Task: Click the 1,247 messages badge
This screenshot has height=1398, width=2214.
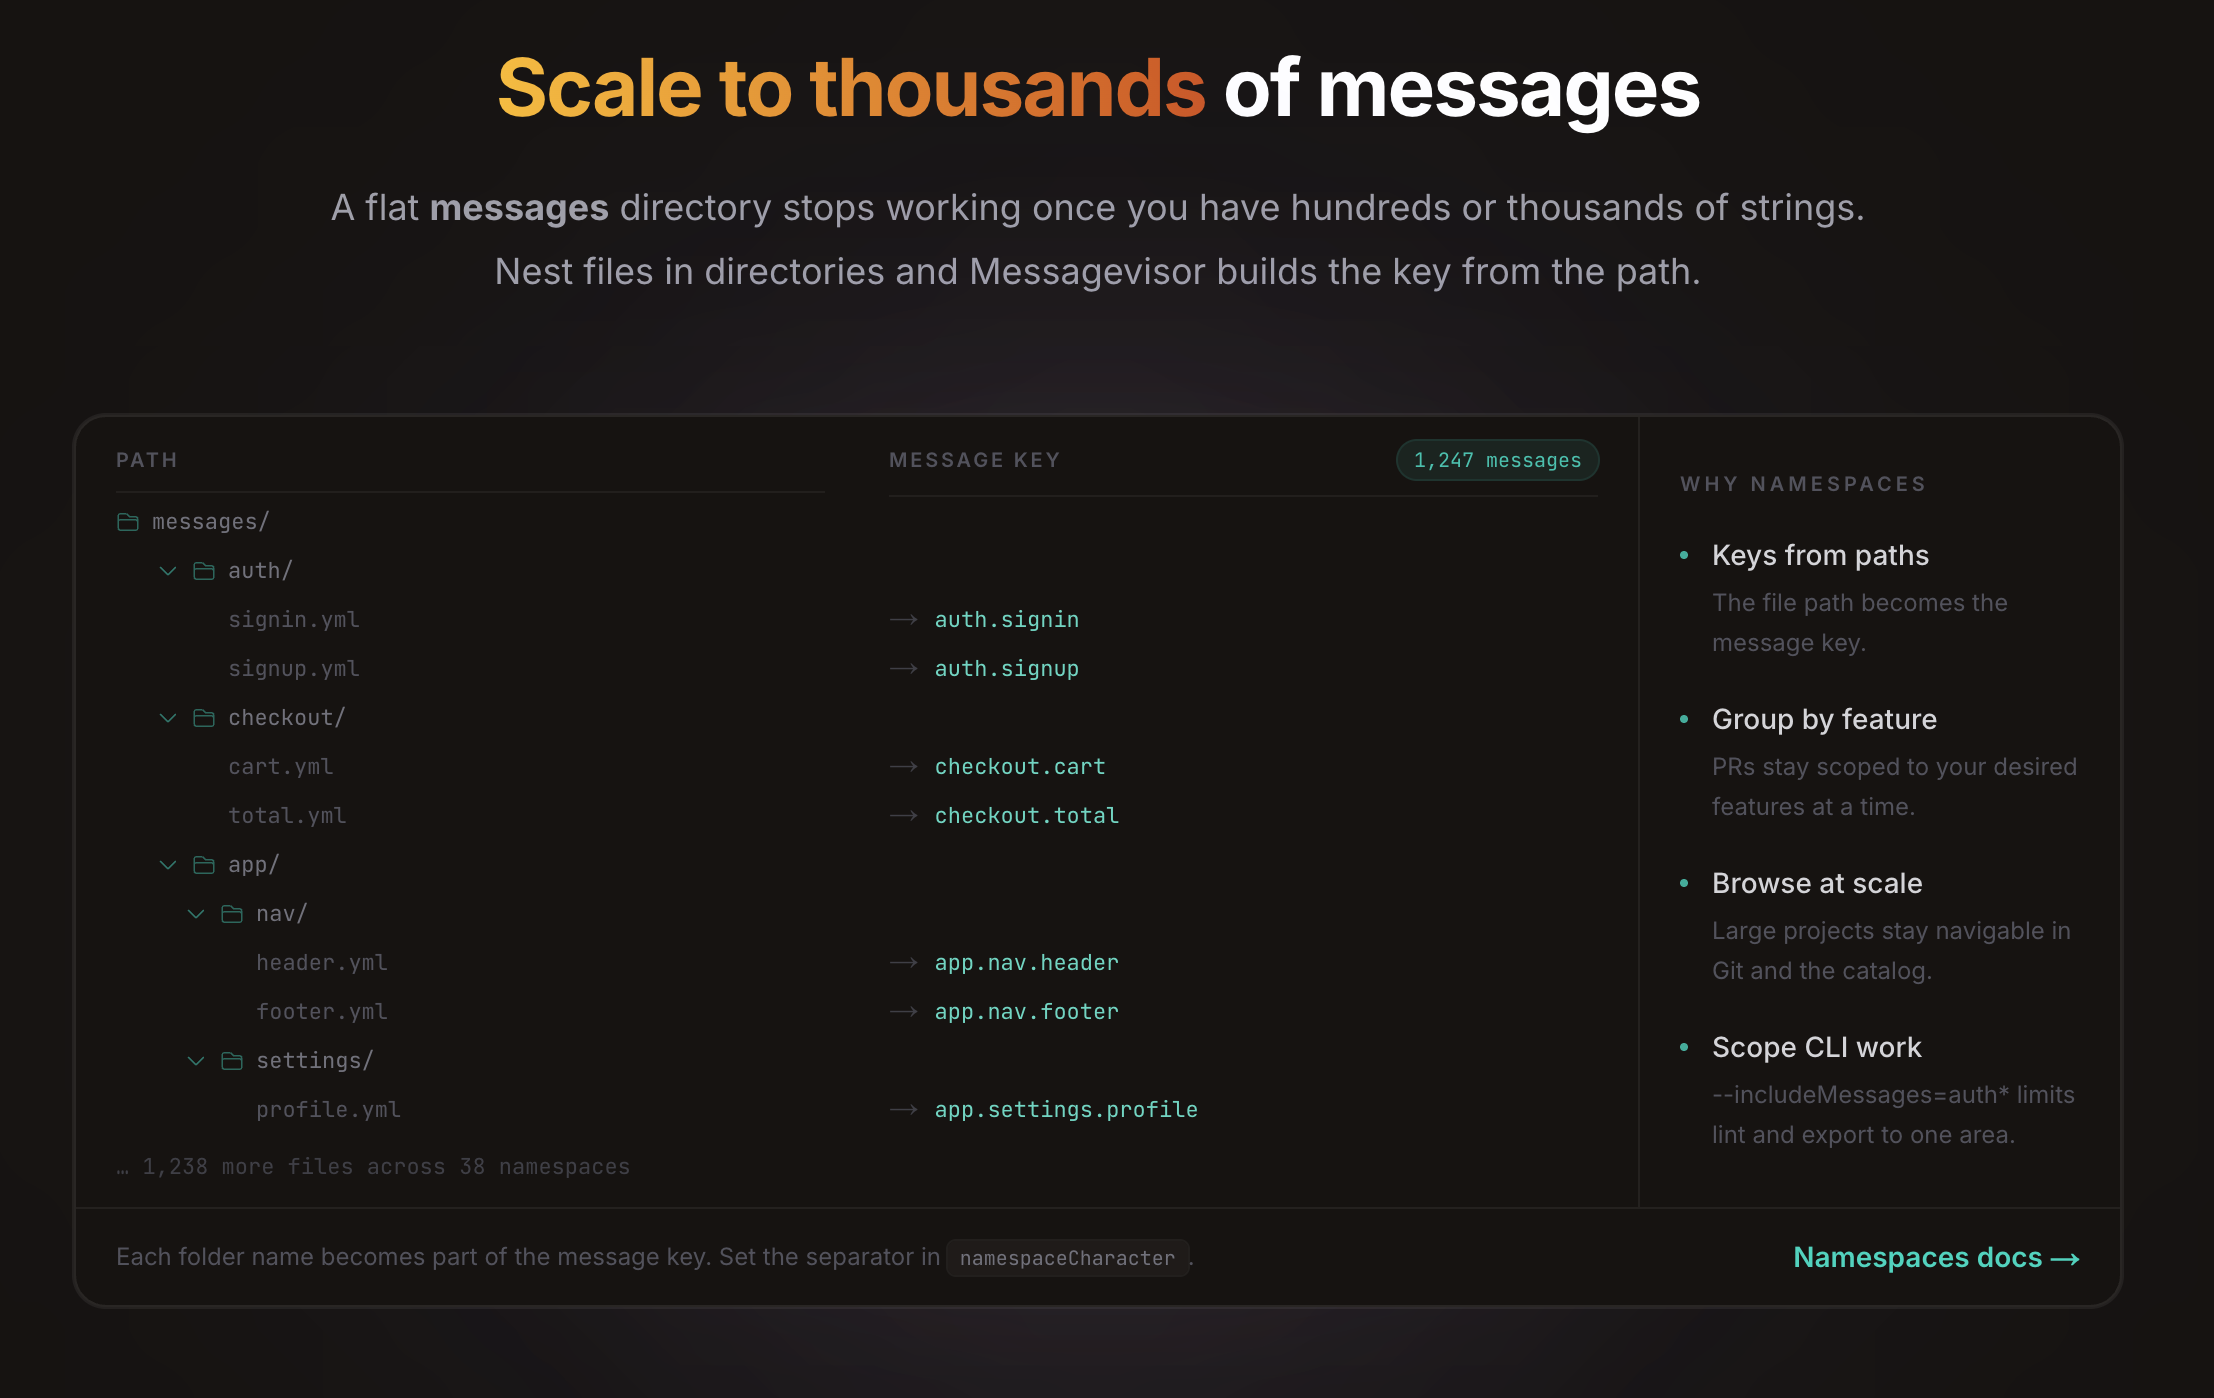Action: tap(1497, 460)
